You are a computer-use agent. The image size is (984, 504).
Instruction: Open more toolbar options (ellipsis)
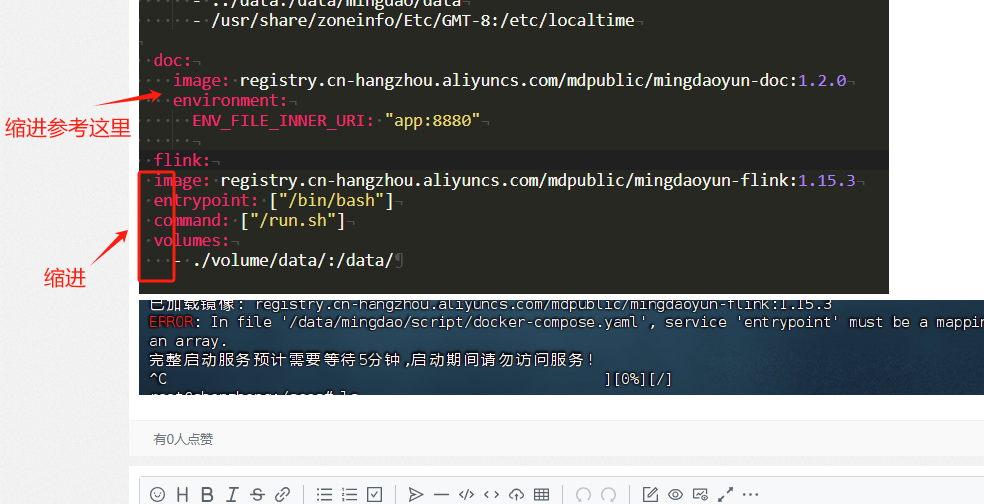coord(751,495)
